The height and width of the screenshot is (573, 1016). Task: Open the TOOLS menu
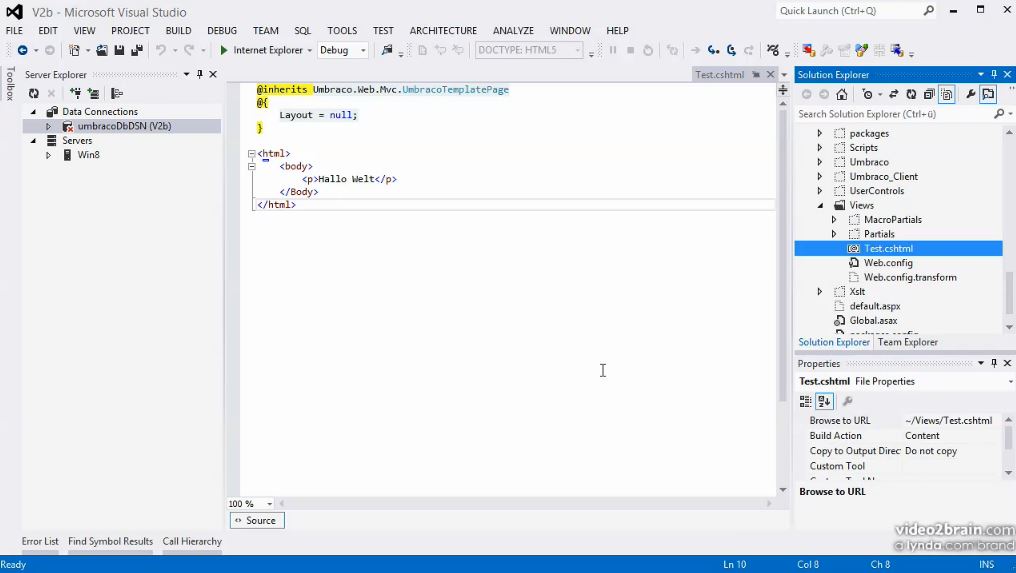(342, 30)
